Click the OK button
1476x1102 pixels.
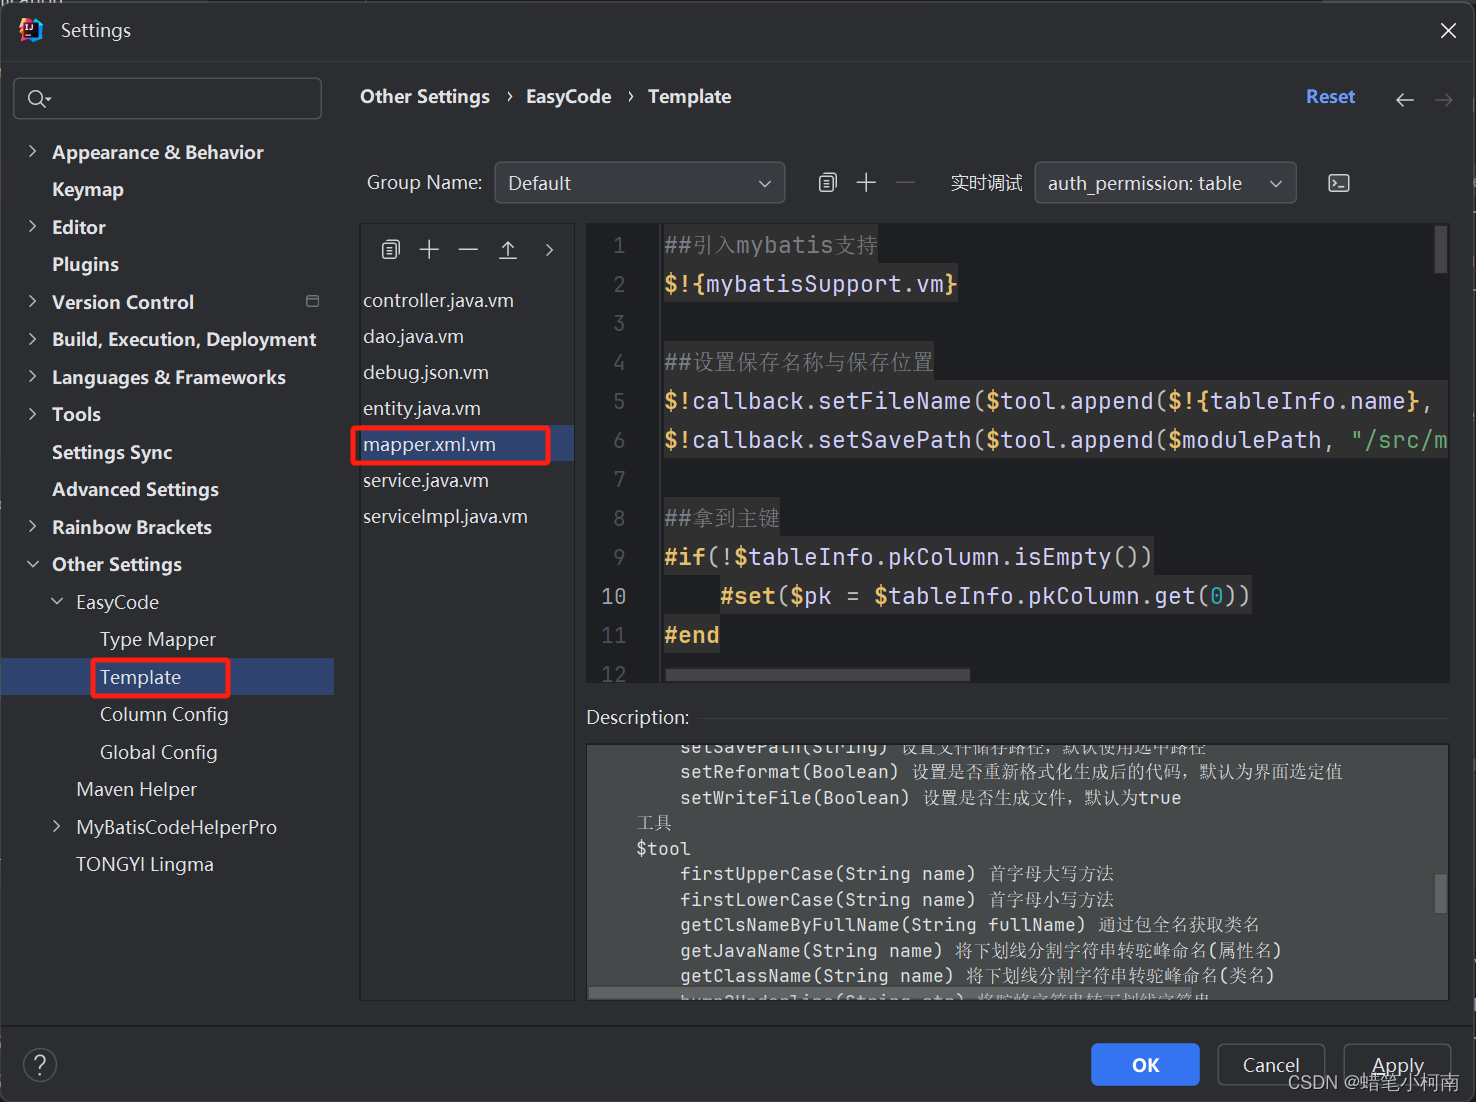click(1145, 1064)
